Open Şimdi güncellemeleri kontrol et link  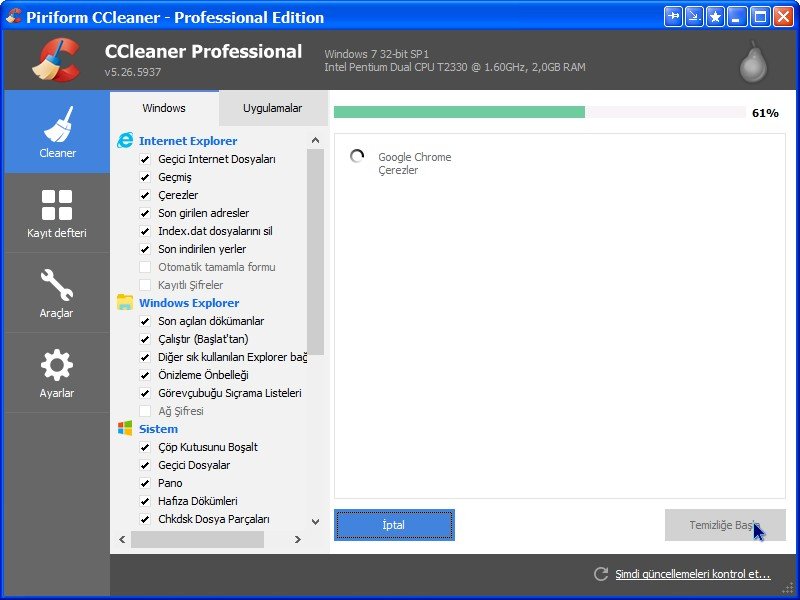tap(692, 574)
